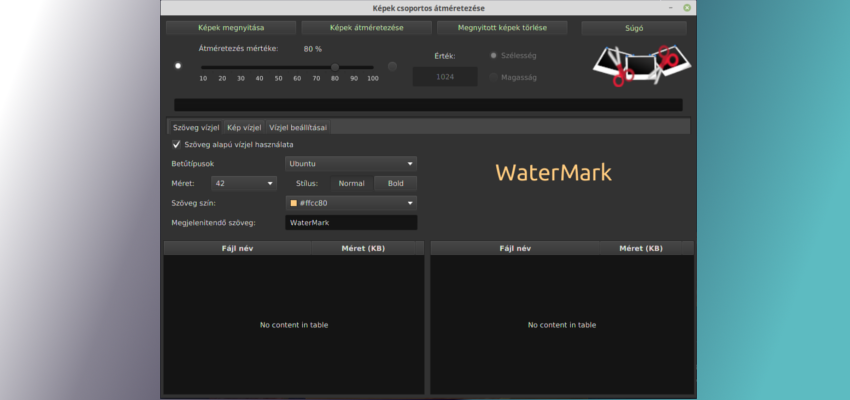Expand the Méret size dropdown
Image resolution: width=850 pixels, height=400 pixels.
click(x=244, y=183)
